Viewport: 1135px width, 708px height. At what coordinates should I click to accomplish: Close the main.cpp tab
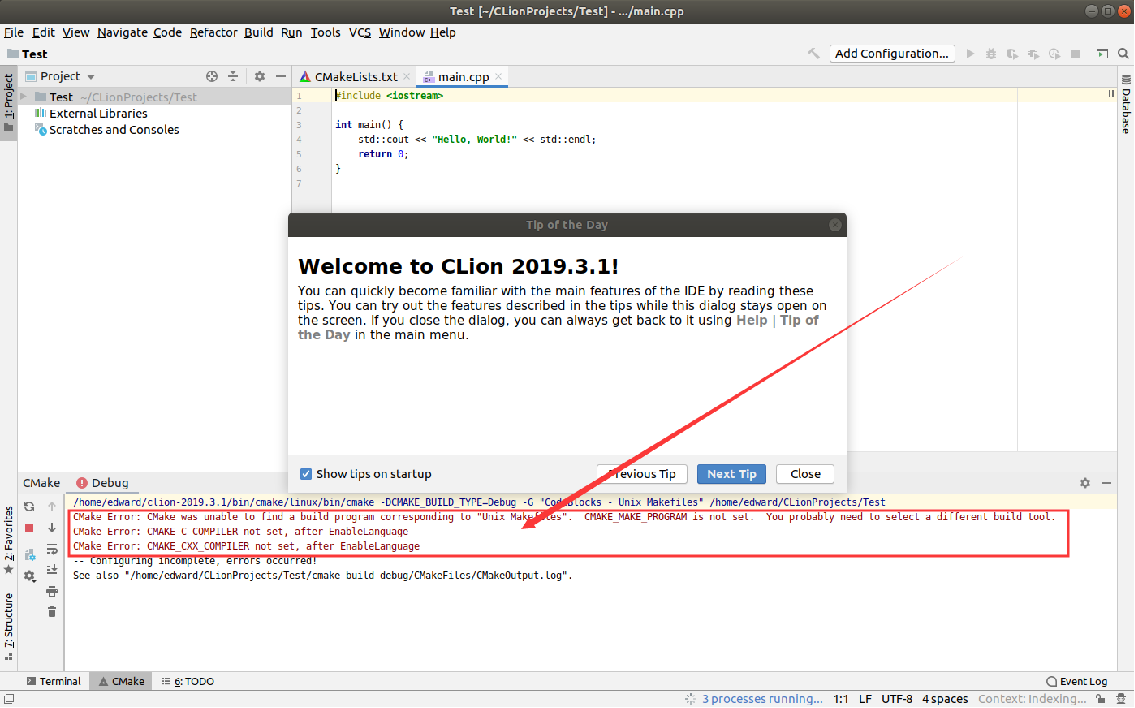pyautogui.click(x=498, y=76)
